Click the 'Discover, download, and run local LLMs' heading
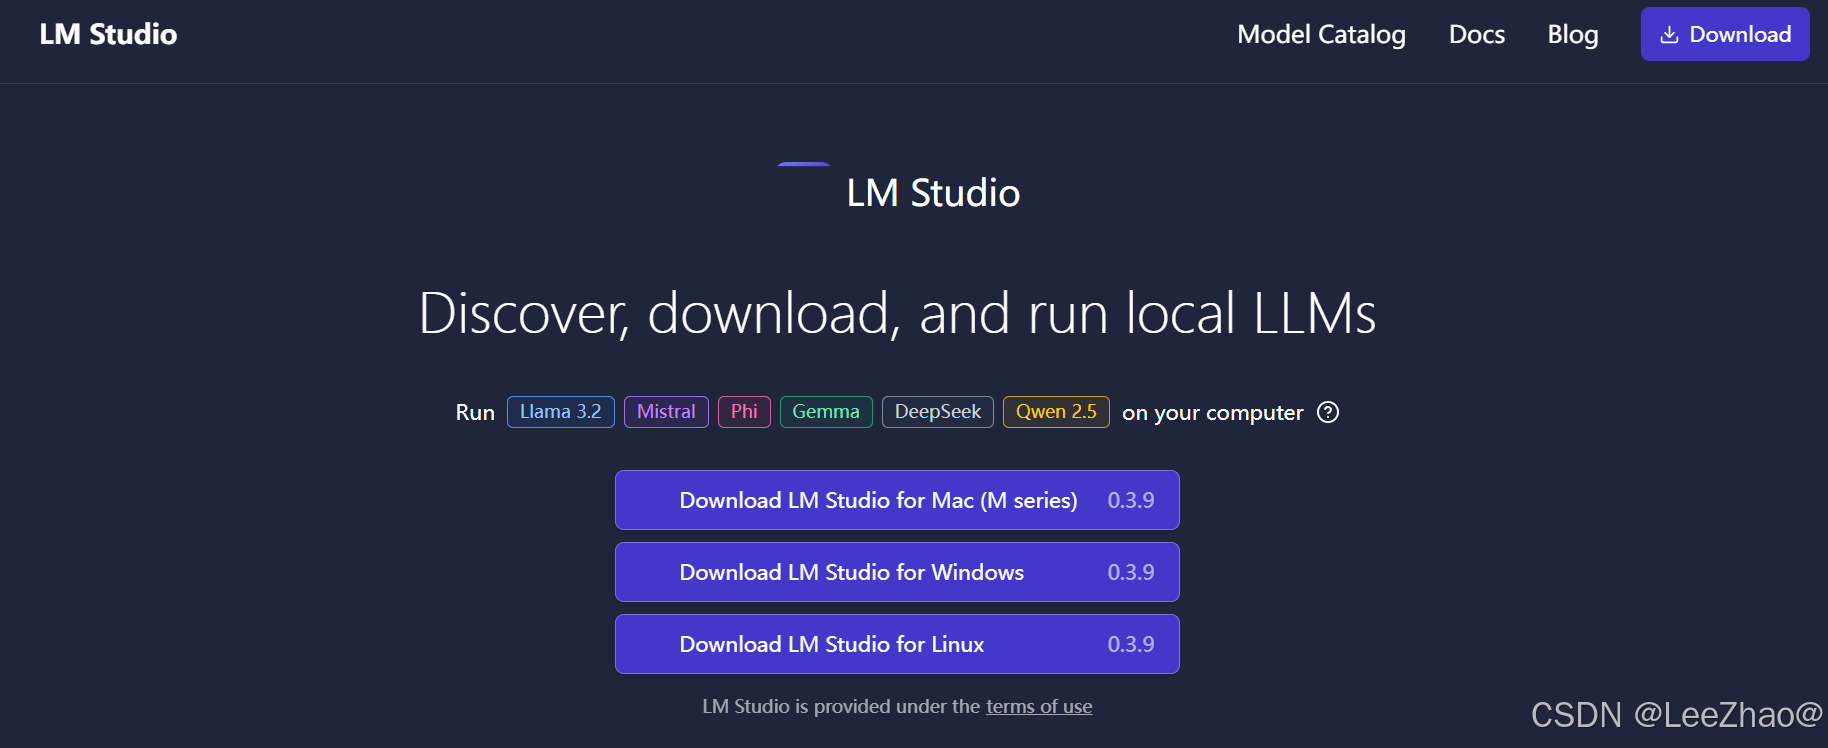 (x=897, y=313)
